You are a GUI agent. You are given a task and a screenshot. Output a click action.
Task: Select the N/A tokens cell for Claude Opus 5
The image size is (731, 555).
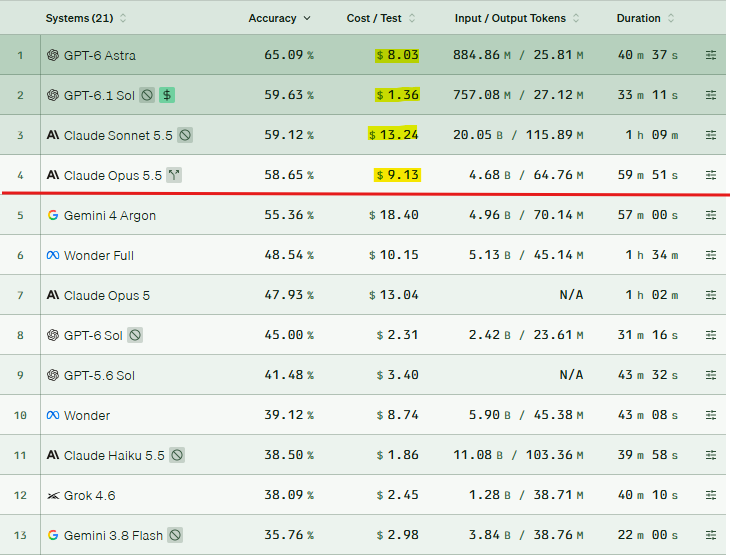coord(571,295)
